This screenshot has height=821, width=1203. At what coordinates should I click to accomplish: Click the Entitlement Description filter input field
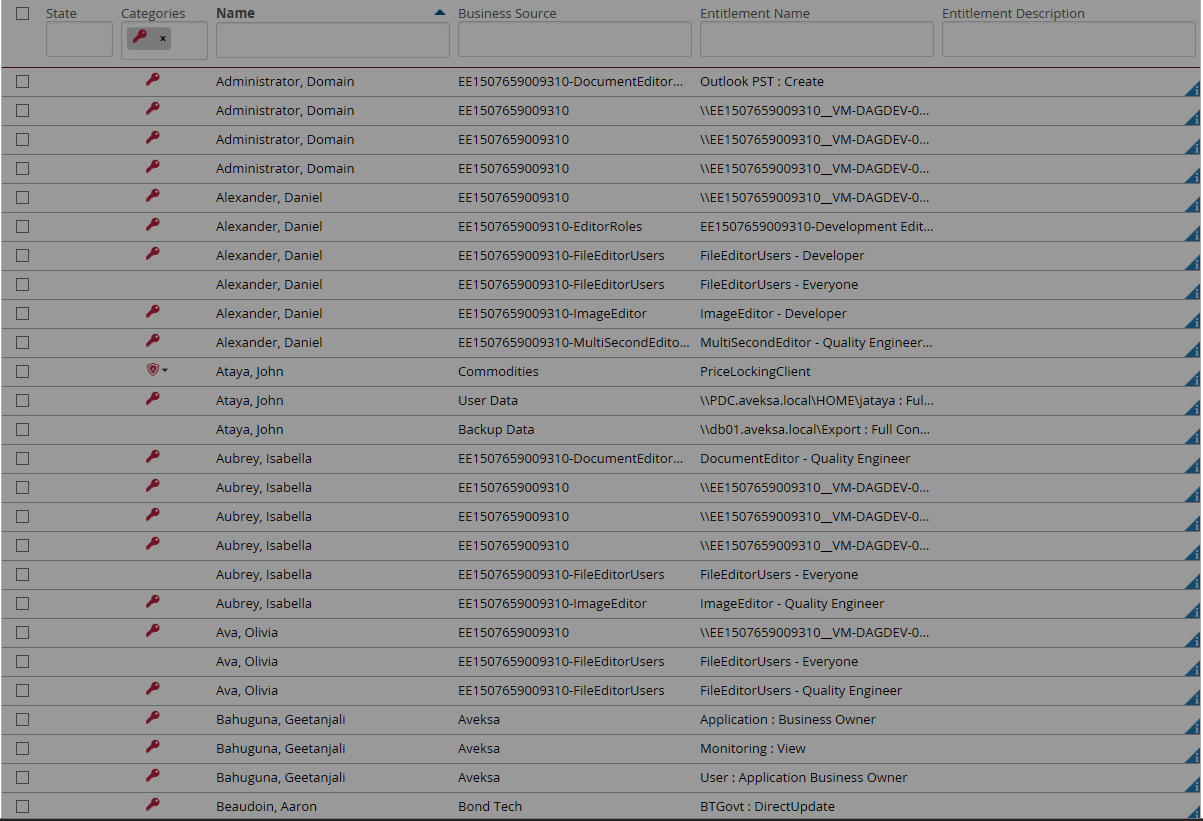click(1068, 39)
